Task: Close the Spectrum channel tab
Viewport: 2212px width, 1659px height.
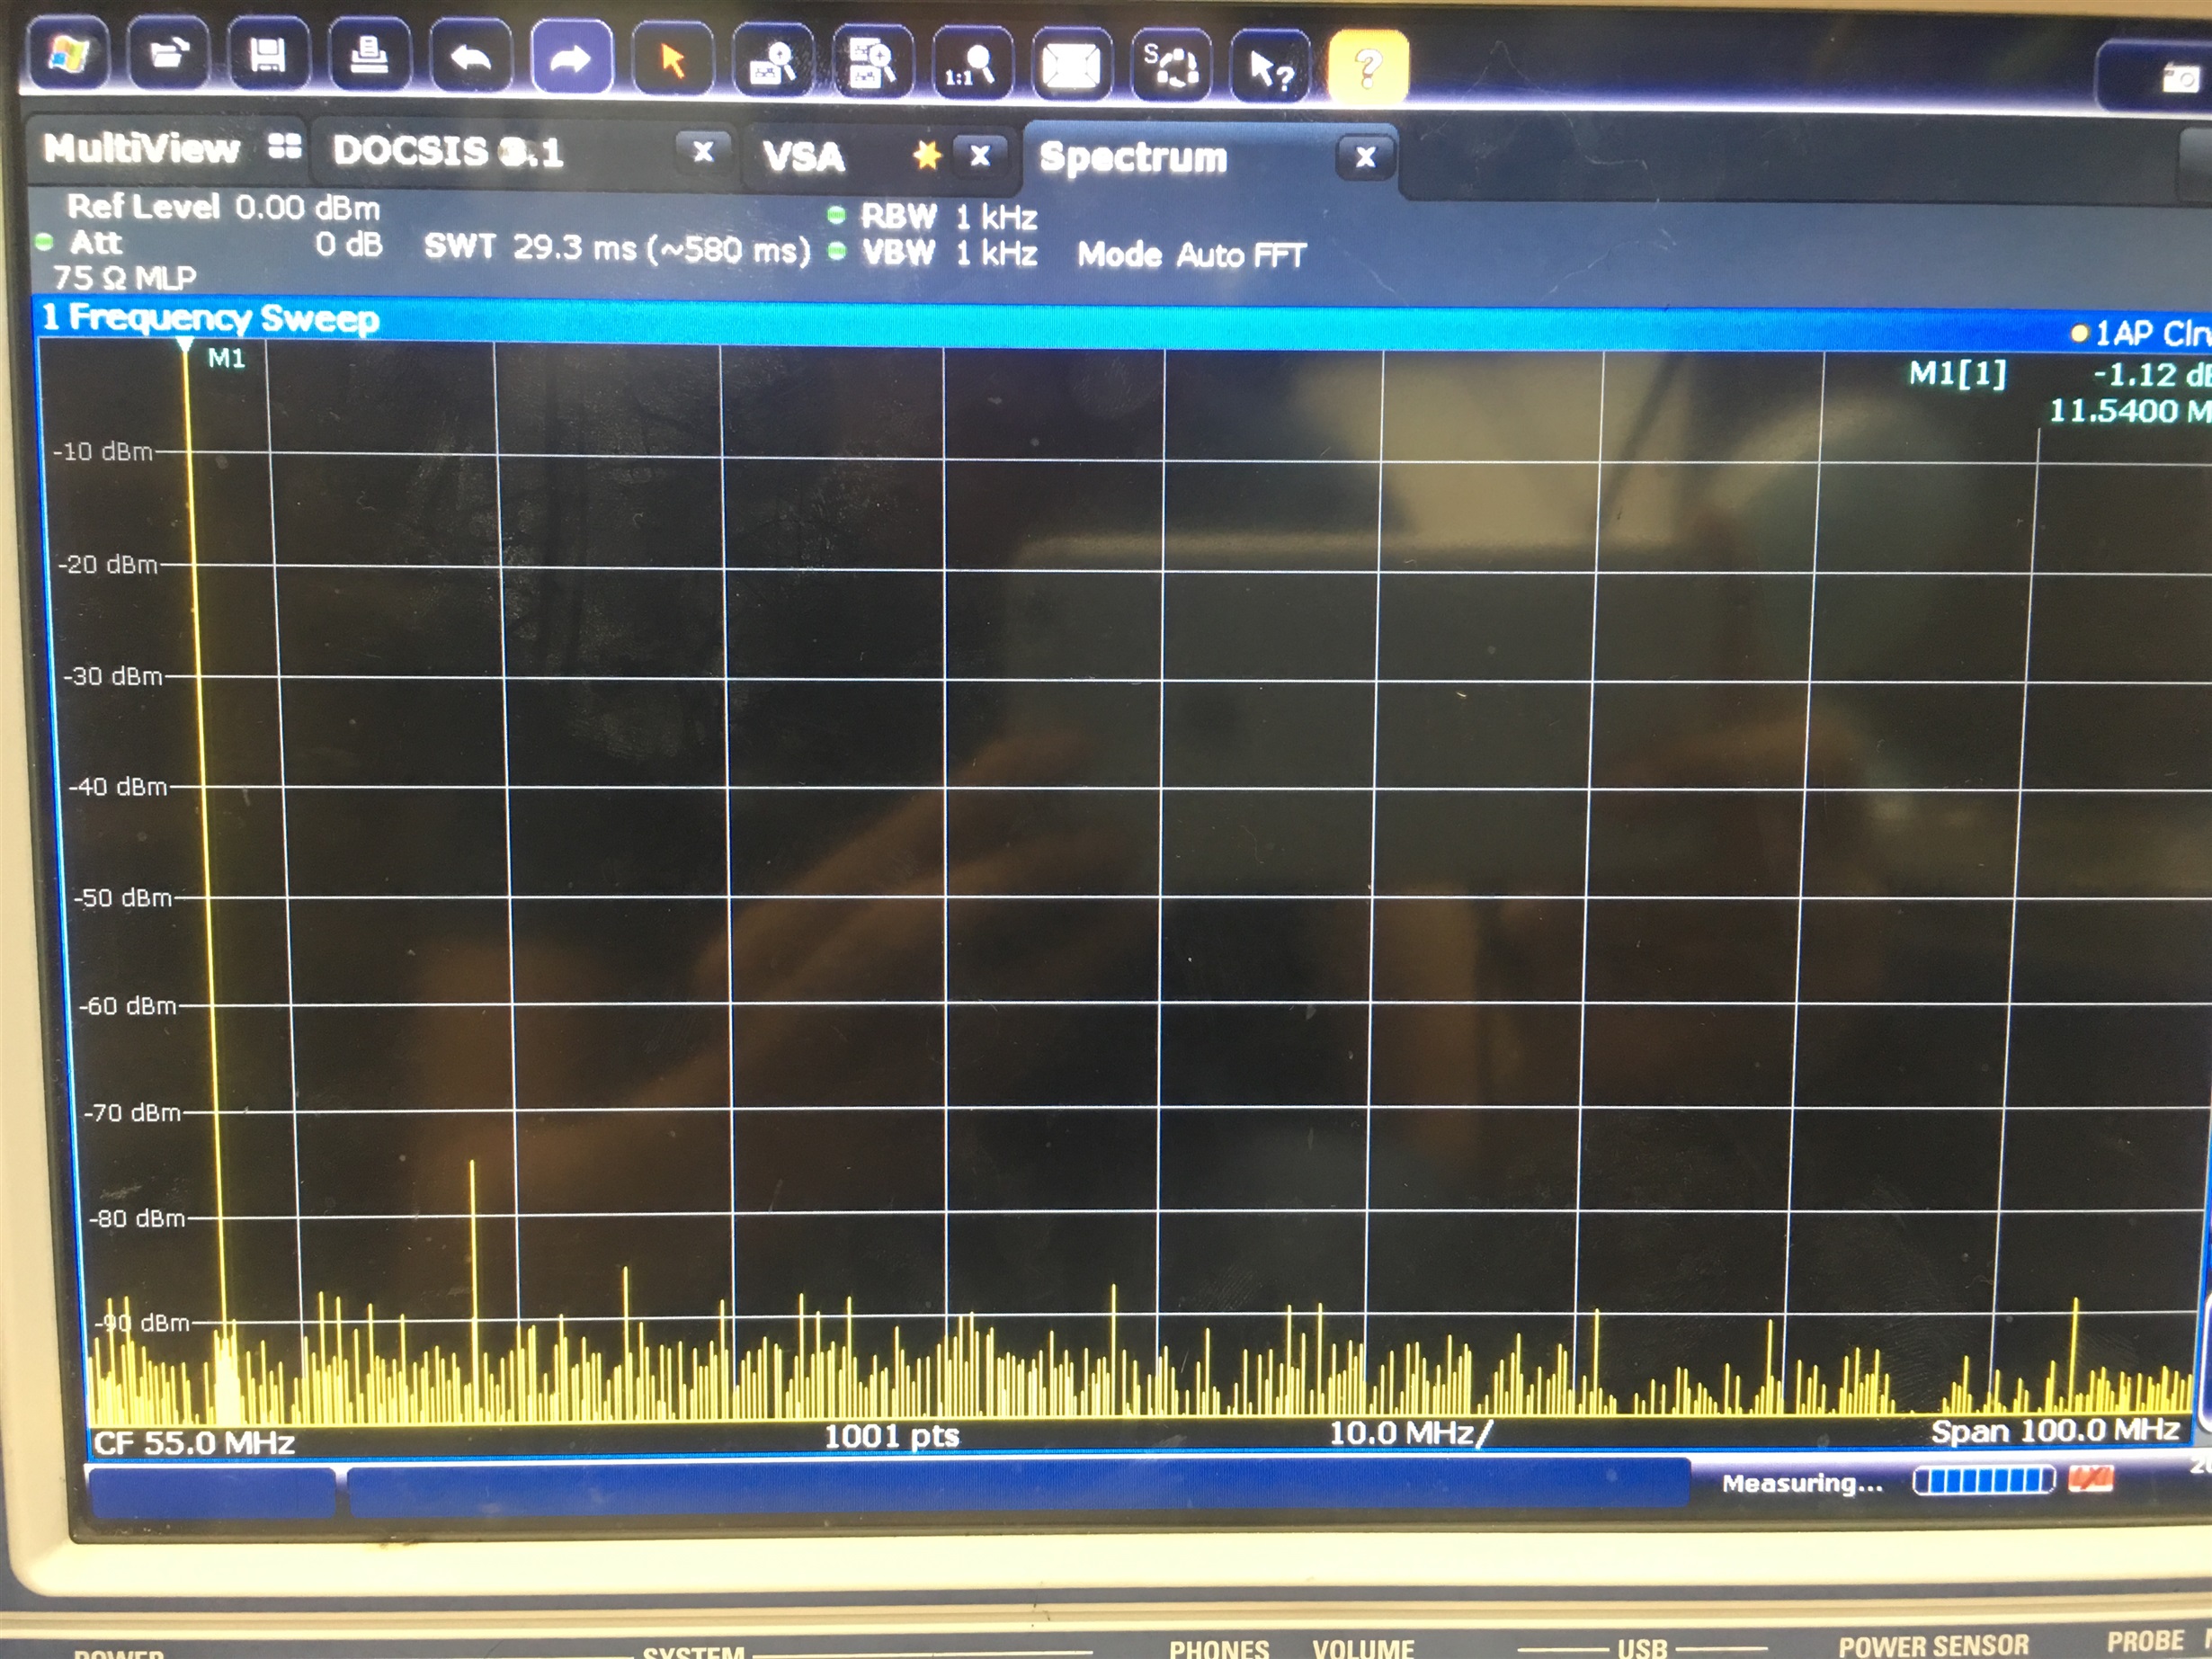Action: pos(1365,157)
